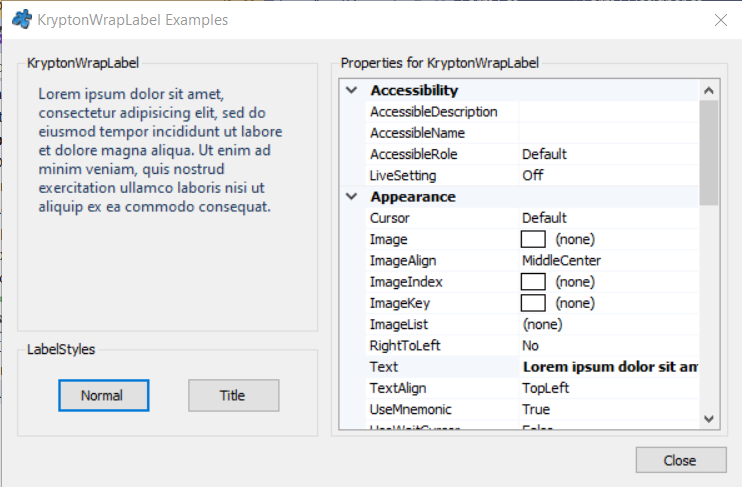Select the LiveSetting property name
The image size is (742, 487).
pyautogui.click(x=403, y=176)
